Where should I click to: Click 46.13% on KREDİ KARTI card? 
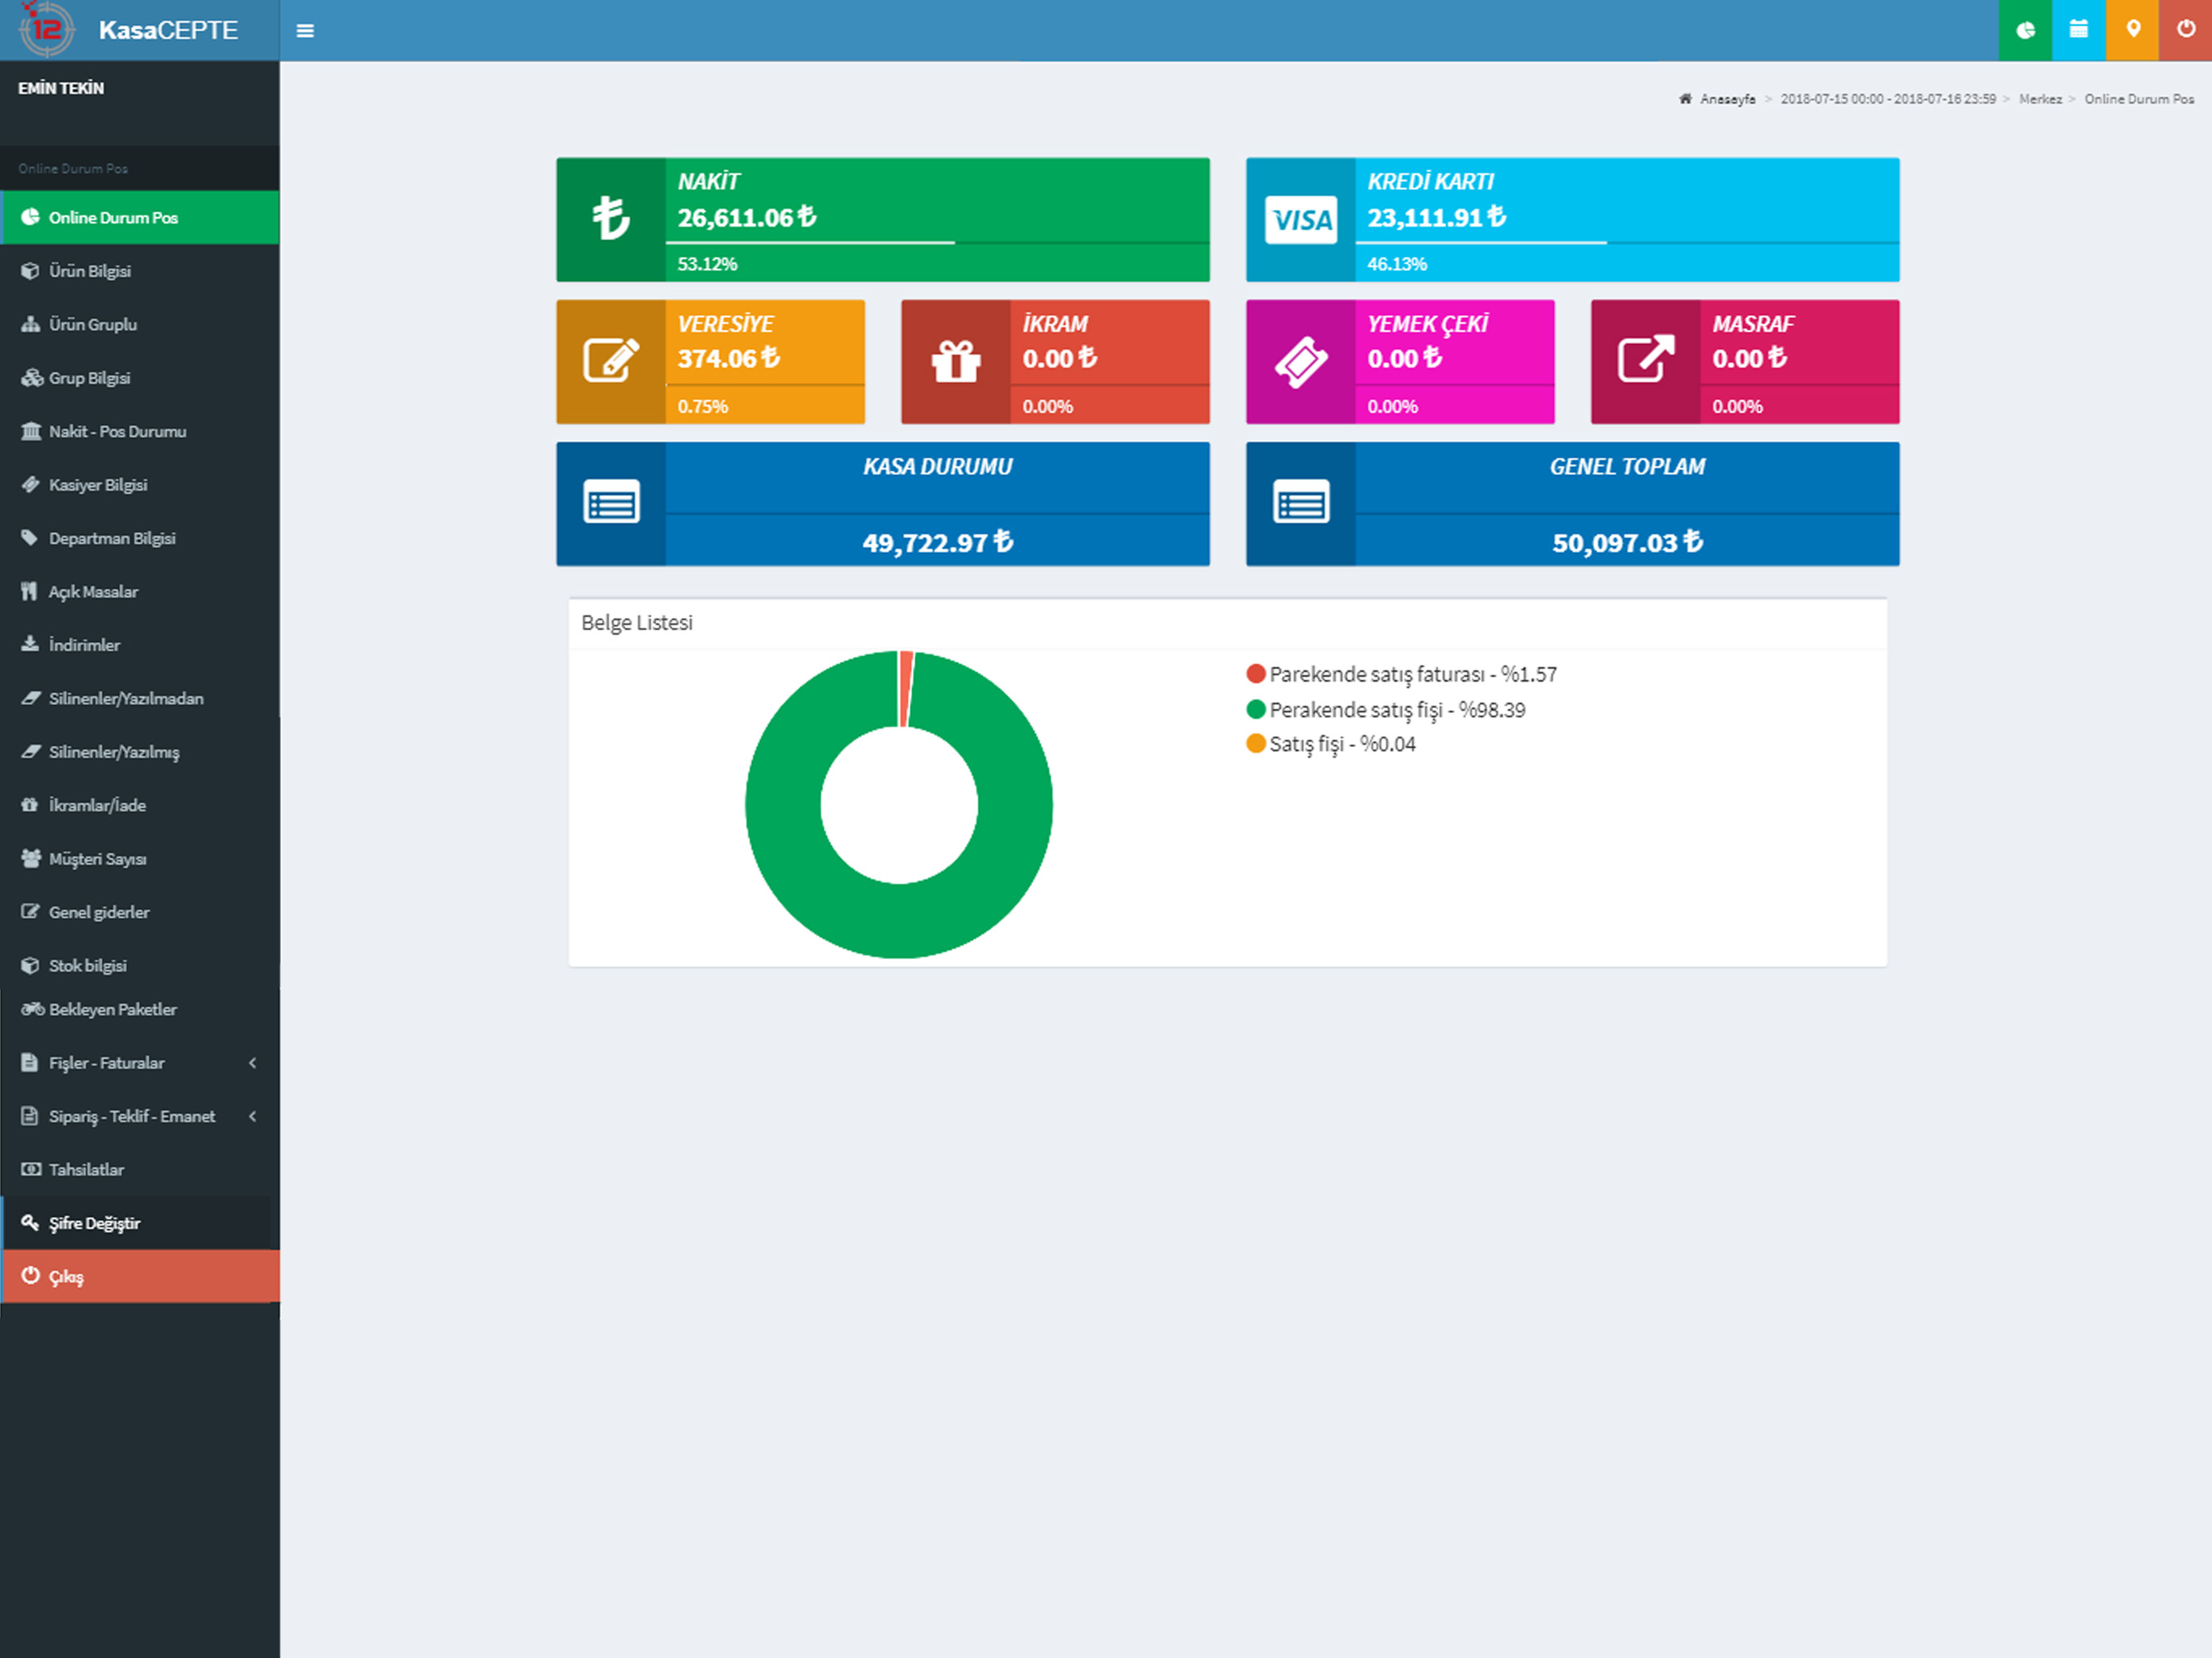pyautogui.click(x=1397, y=264)
